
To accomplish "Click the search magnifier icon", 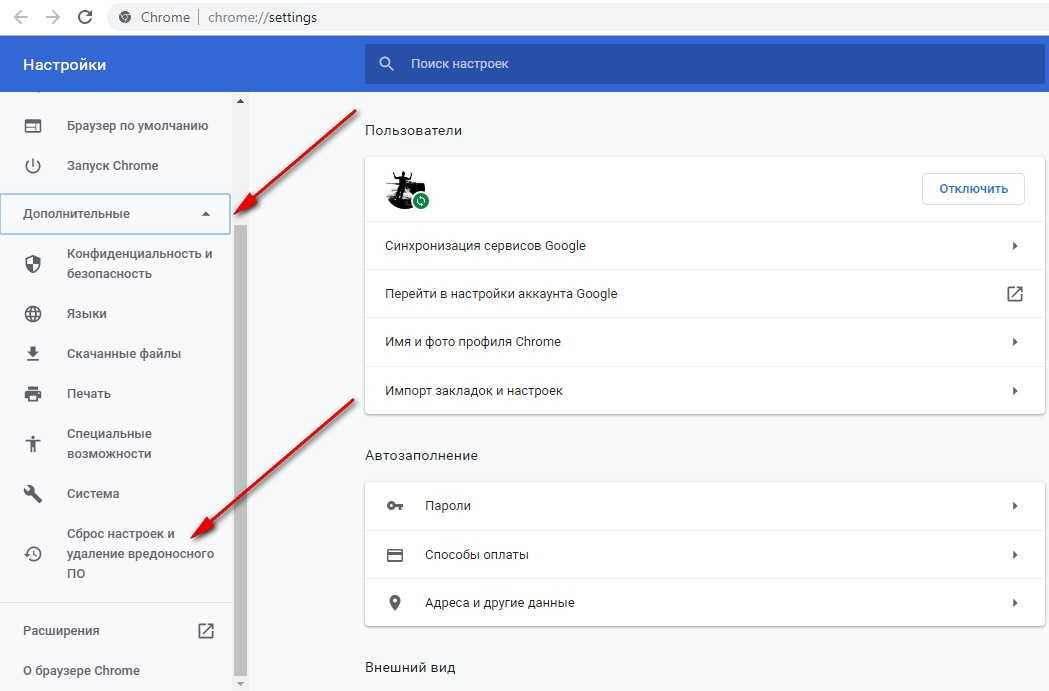I will (386, 64).
